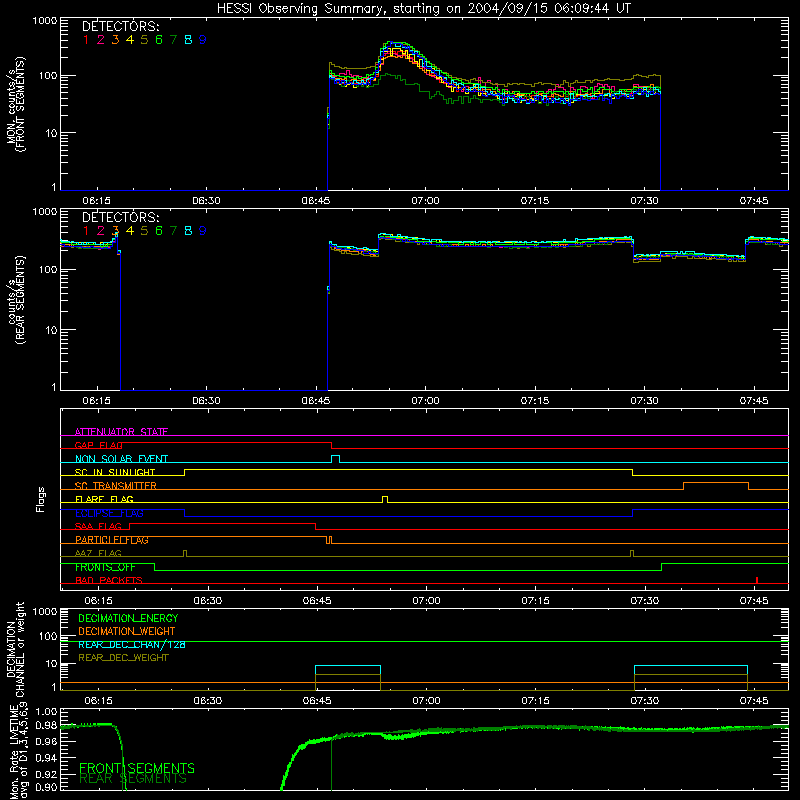800x800 pixels.
Task: Click the 07:00 tick label under the front segments plot
Action: 425,201
